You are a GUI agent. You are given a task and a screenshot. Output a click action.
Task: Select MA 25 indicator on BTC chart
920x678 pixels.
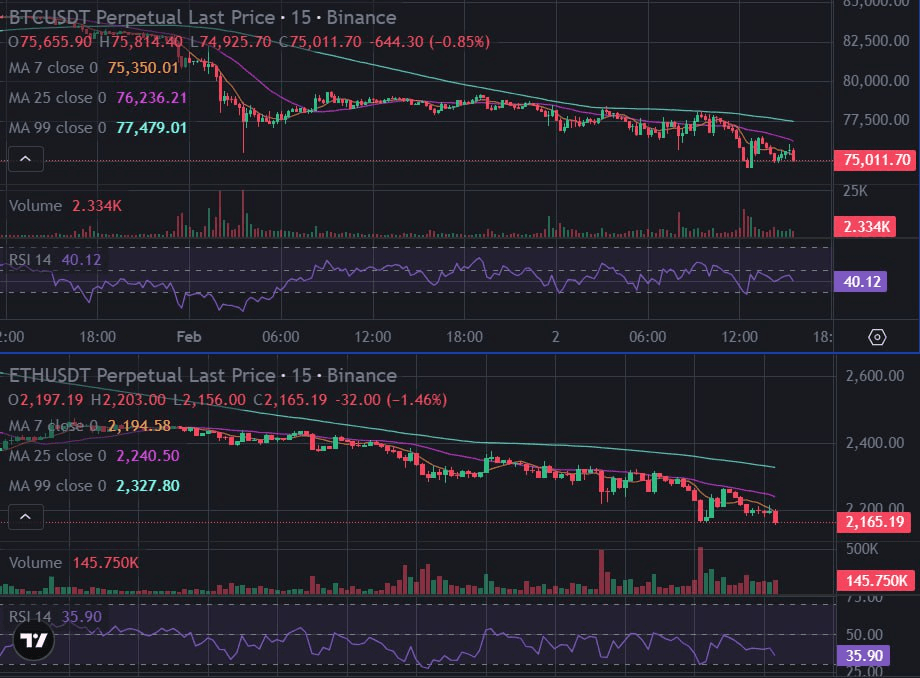57,97
